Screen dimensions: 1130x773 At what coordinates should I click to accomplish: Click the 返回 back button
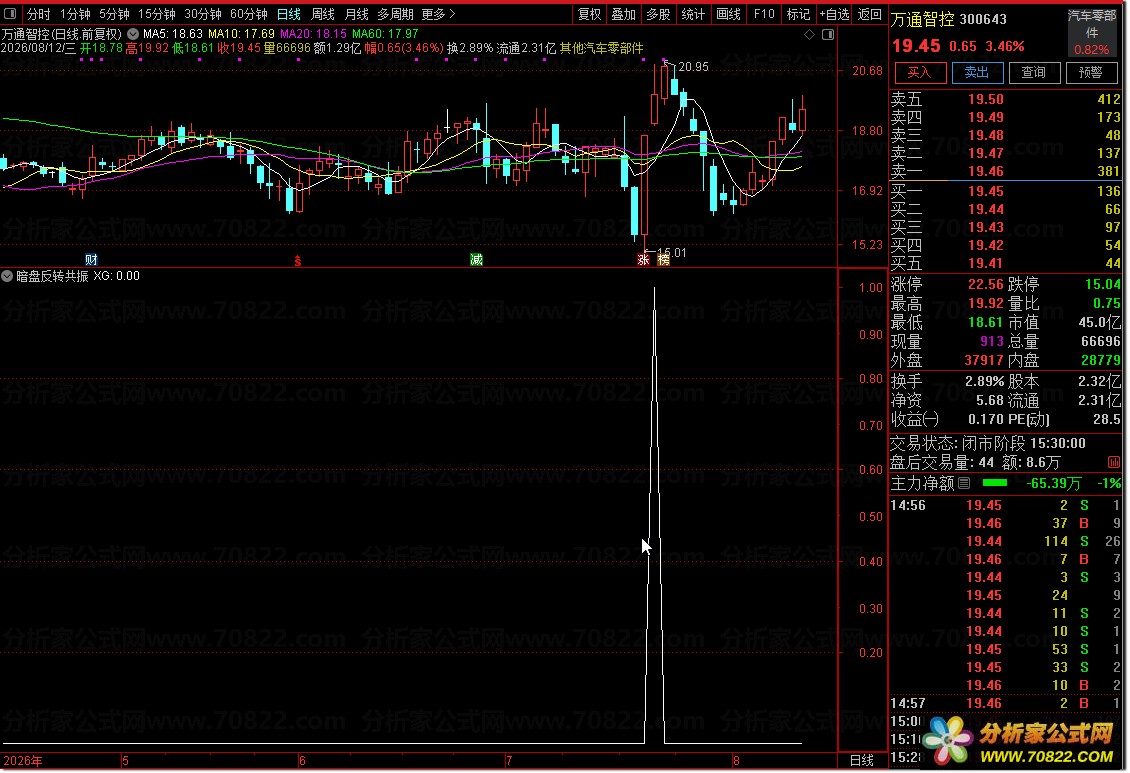pos(870,14)
